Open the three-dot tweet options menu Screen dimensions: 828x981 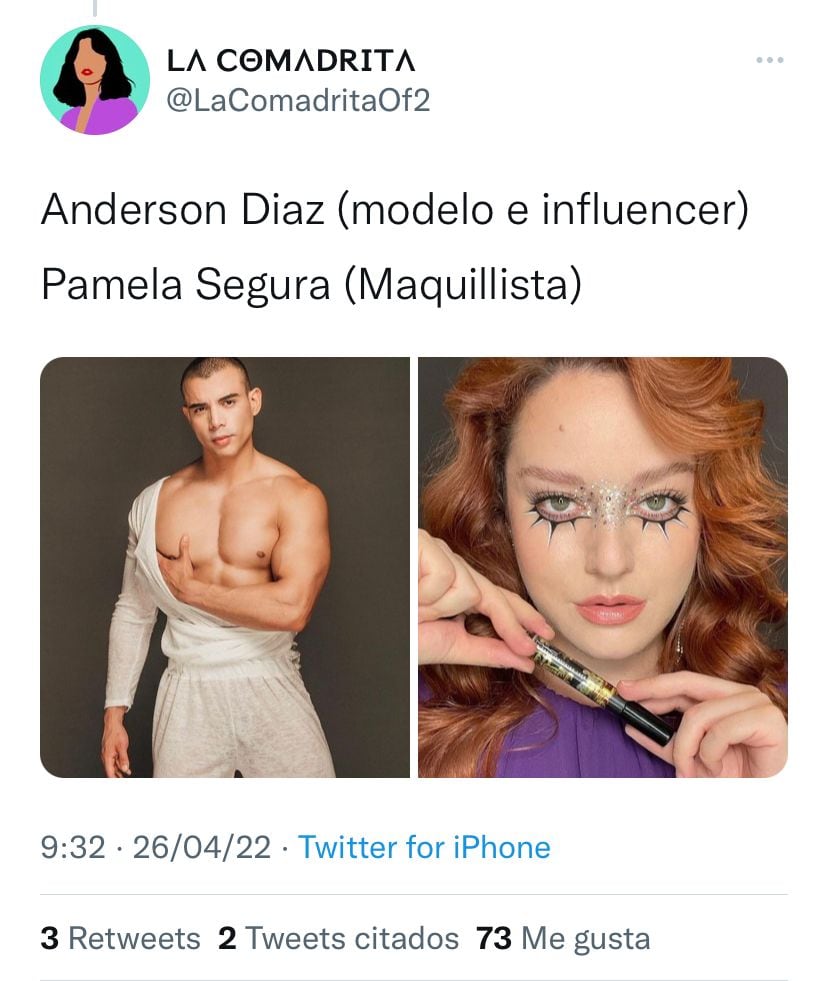(770, 60)
